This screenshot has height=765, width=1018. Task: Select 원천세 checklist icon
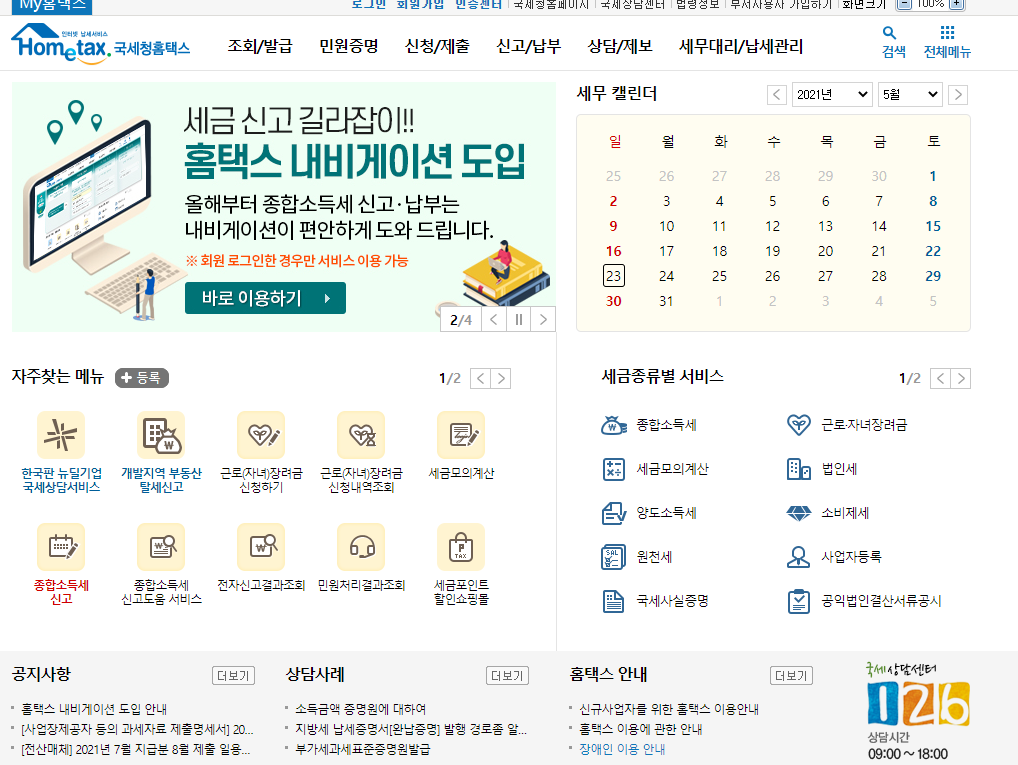point(614,557)
